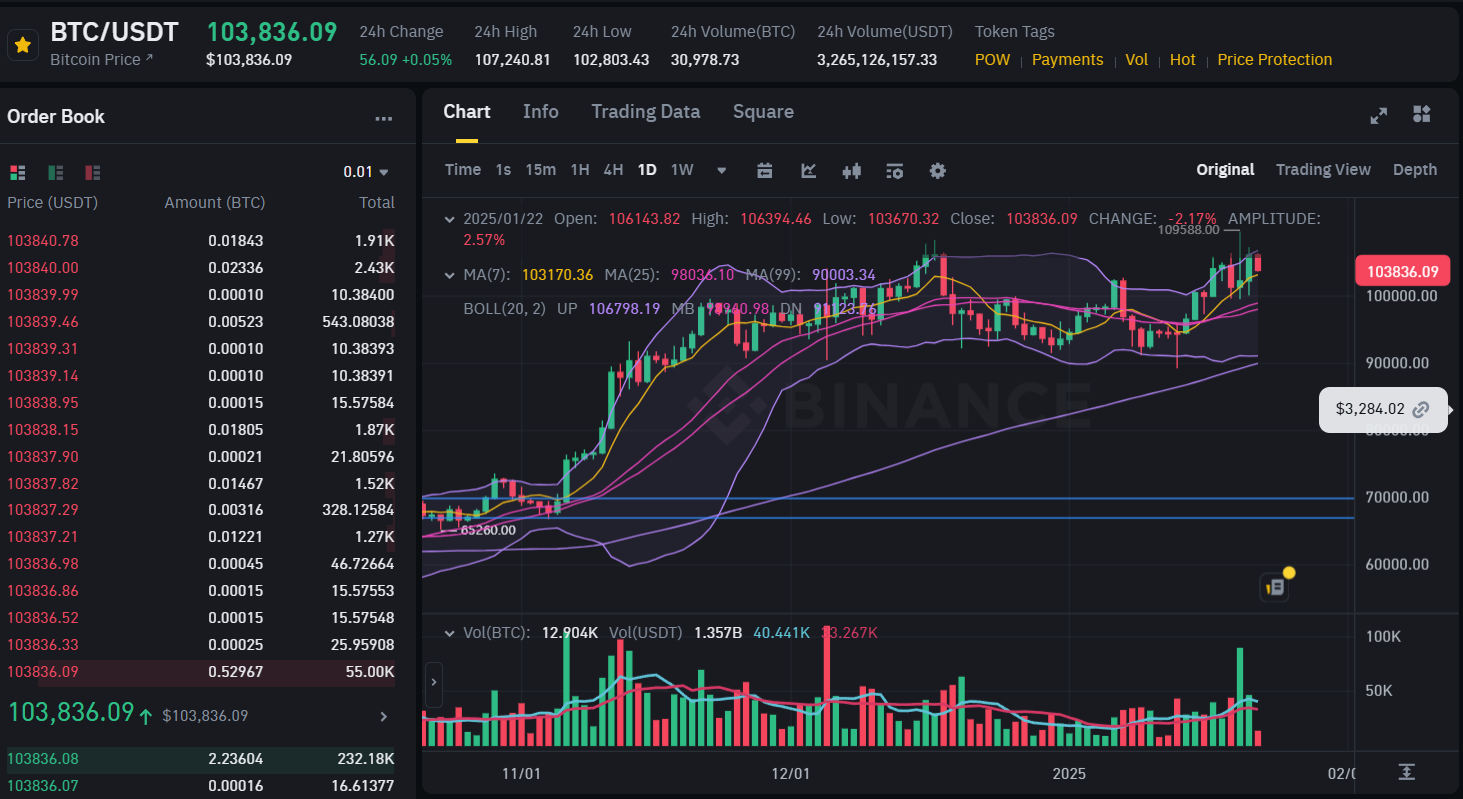Click the note icon with yellow dot
This screenshot has width=1463, height=799.
pyautogui.click(x=1275, y=586)
